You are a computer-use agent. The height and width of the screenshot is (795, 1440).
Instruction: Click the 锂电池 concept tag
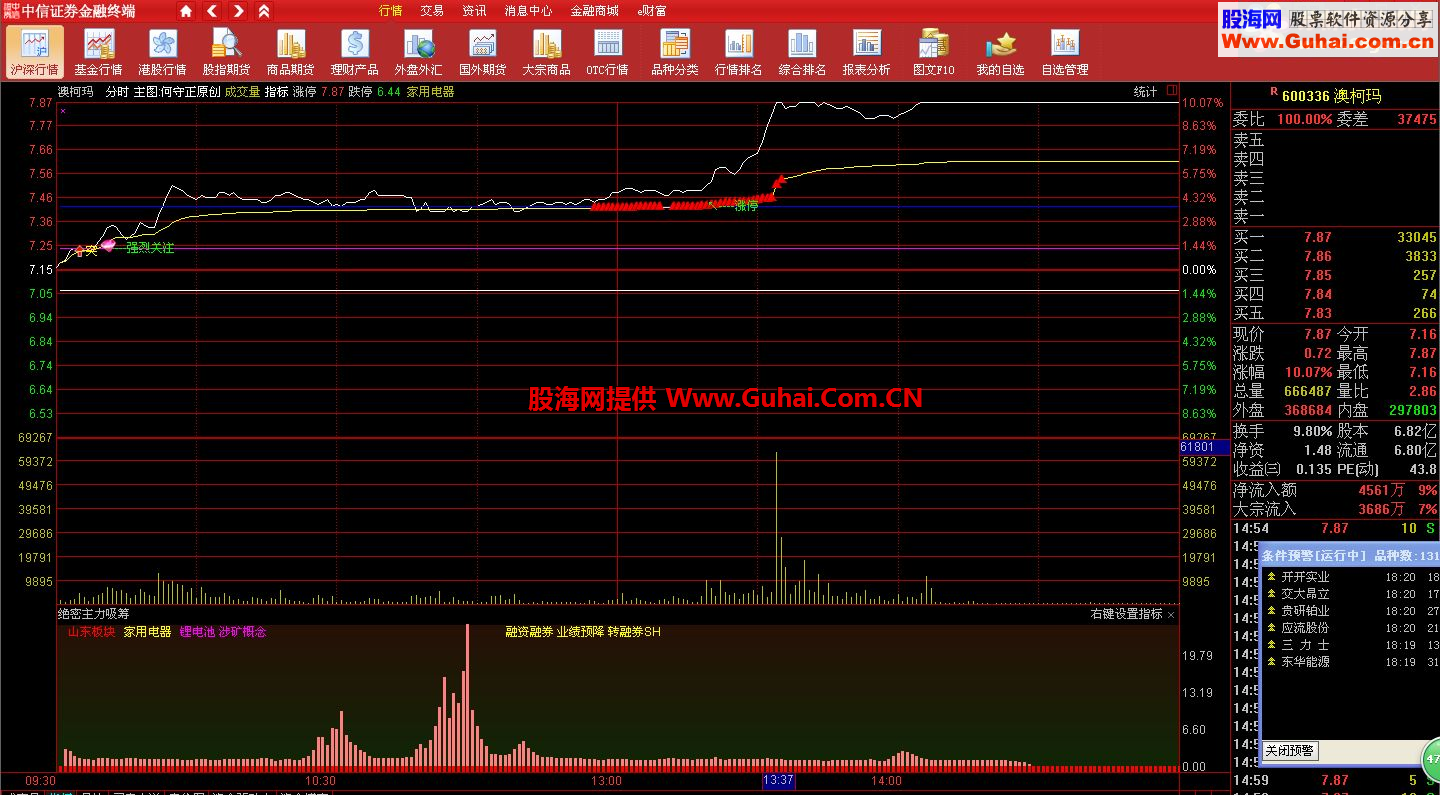197,632
